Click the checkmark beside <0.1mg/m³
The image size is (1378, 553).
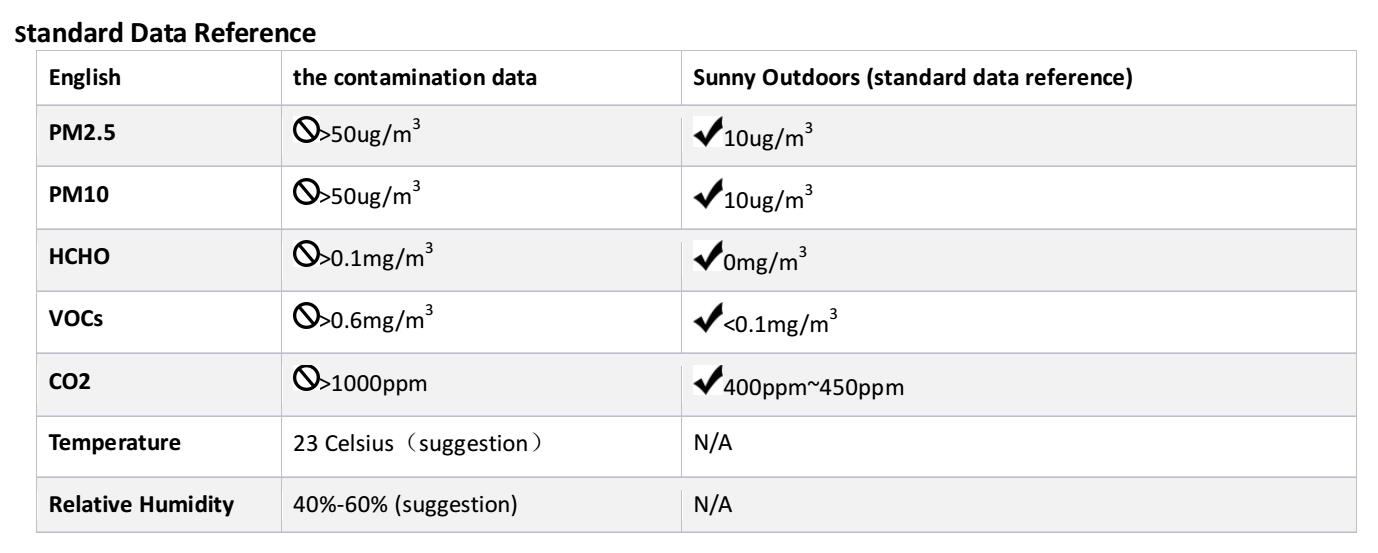(697, 324)
